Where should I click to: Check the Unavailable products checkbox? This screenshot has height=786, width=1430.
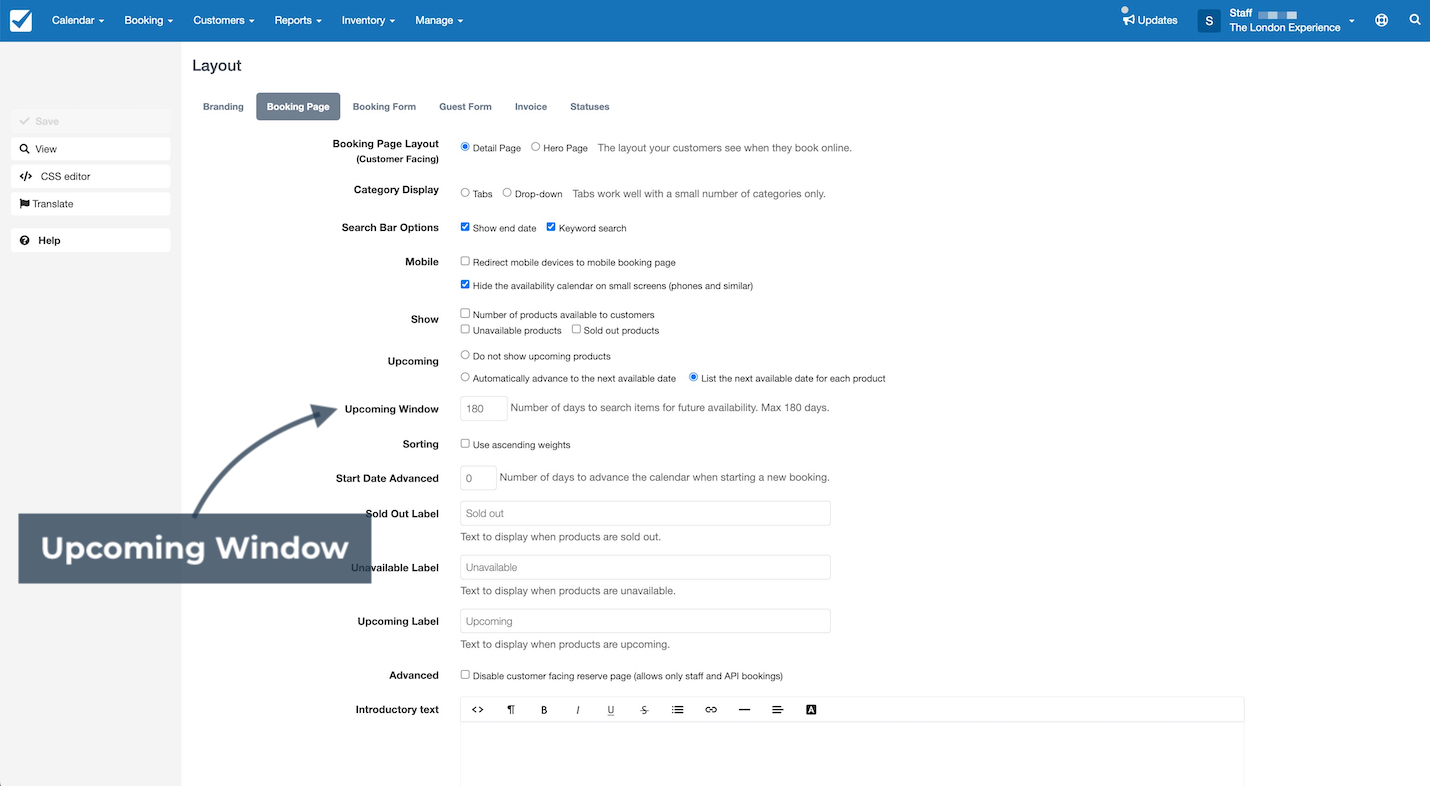click(465, 329)
